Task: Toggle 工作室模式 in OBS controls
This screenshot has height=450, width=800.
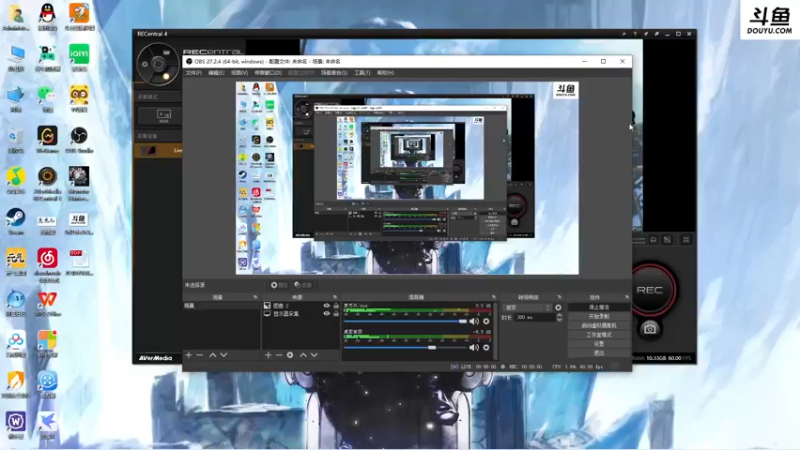Action: click(x=599, y=335)
